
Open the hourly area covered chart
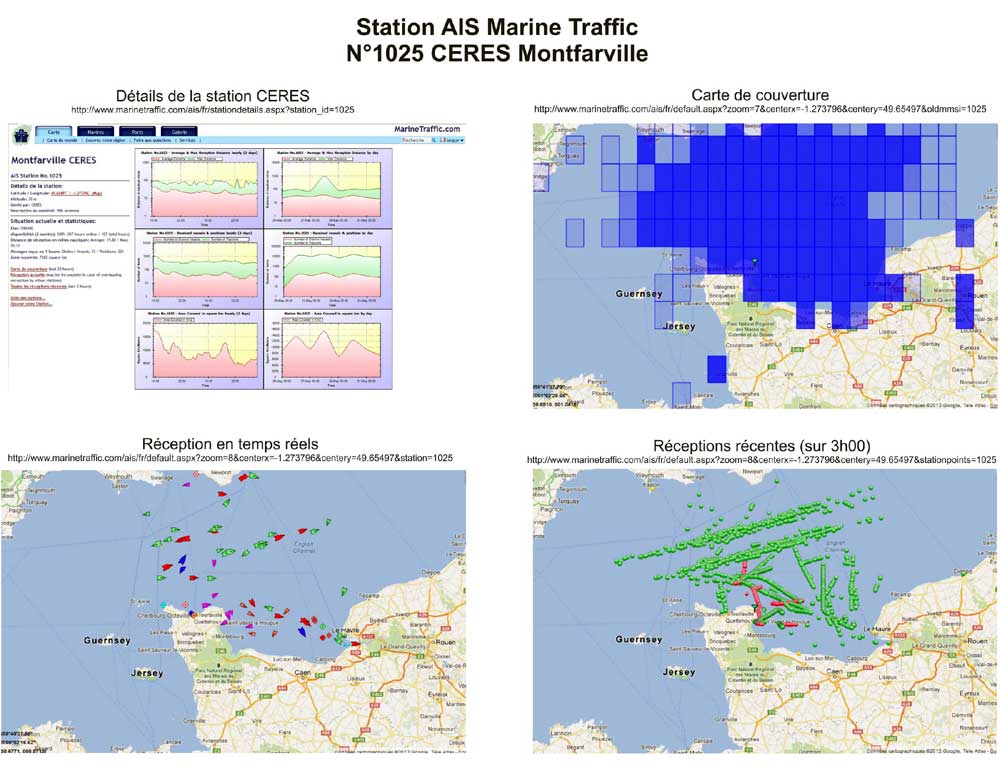coord(199,350)
